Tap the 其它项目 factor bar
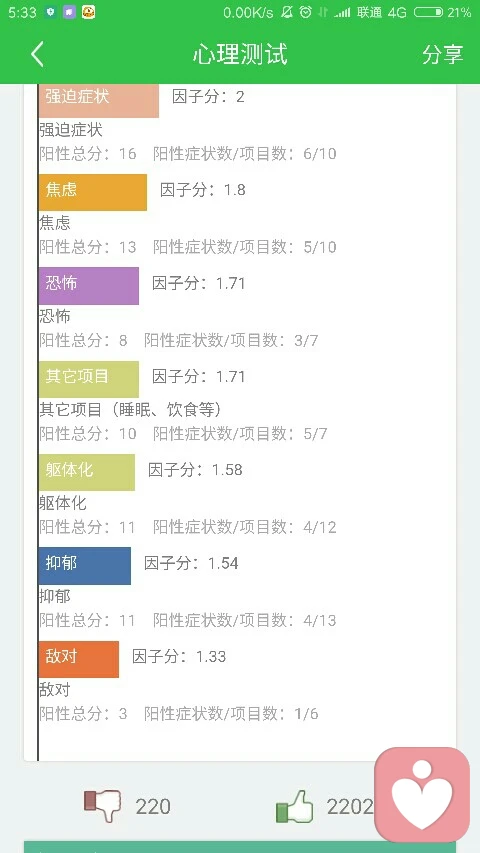The width and height of the screenshot is (480, 853). (89, 379)
